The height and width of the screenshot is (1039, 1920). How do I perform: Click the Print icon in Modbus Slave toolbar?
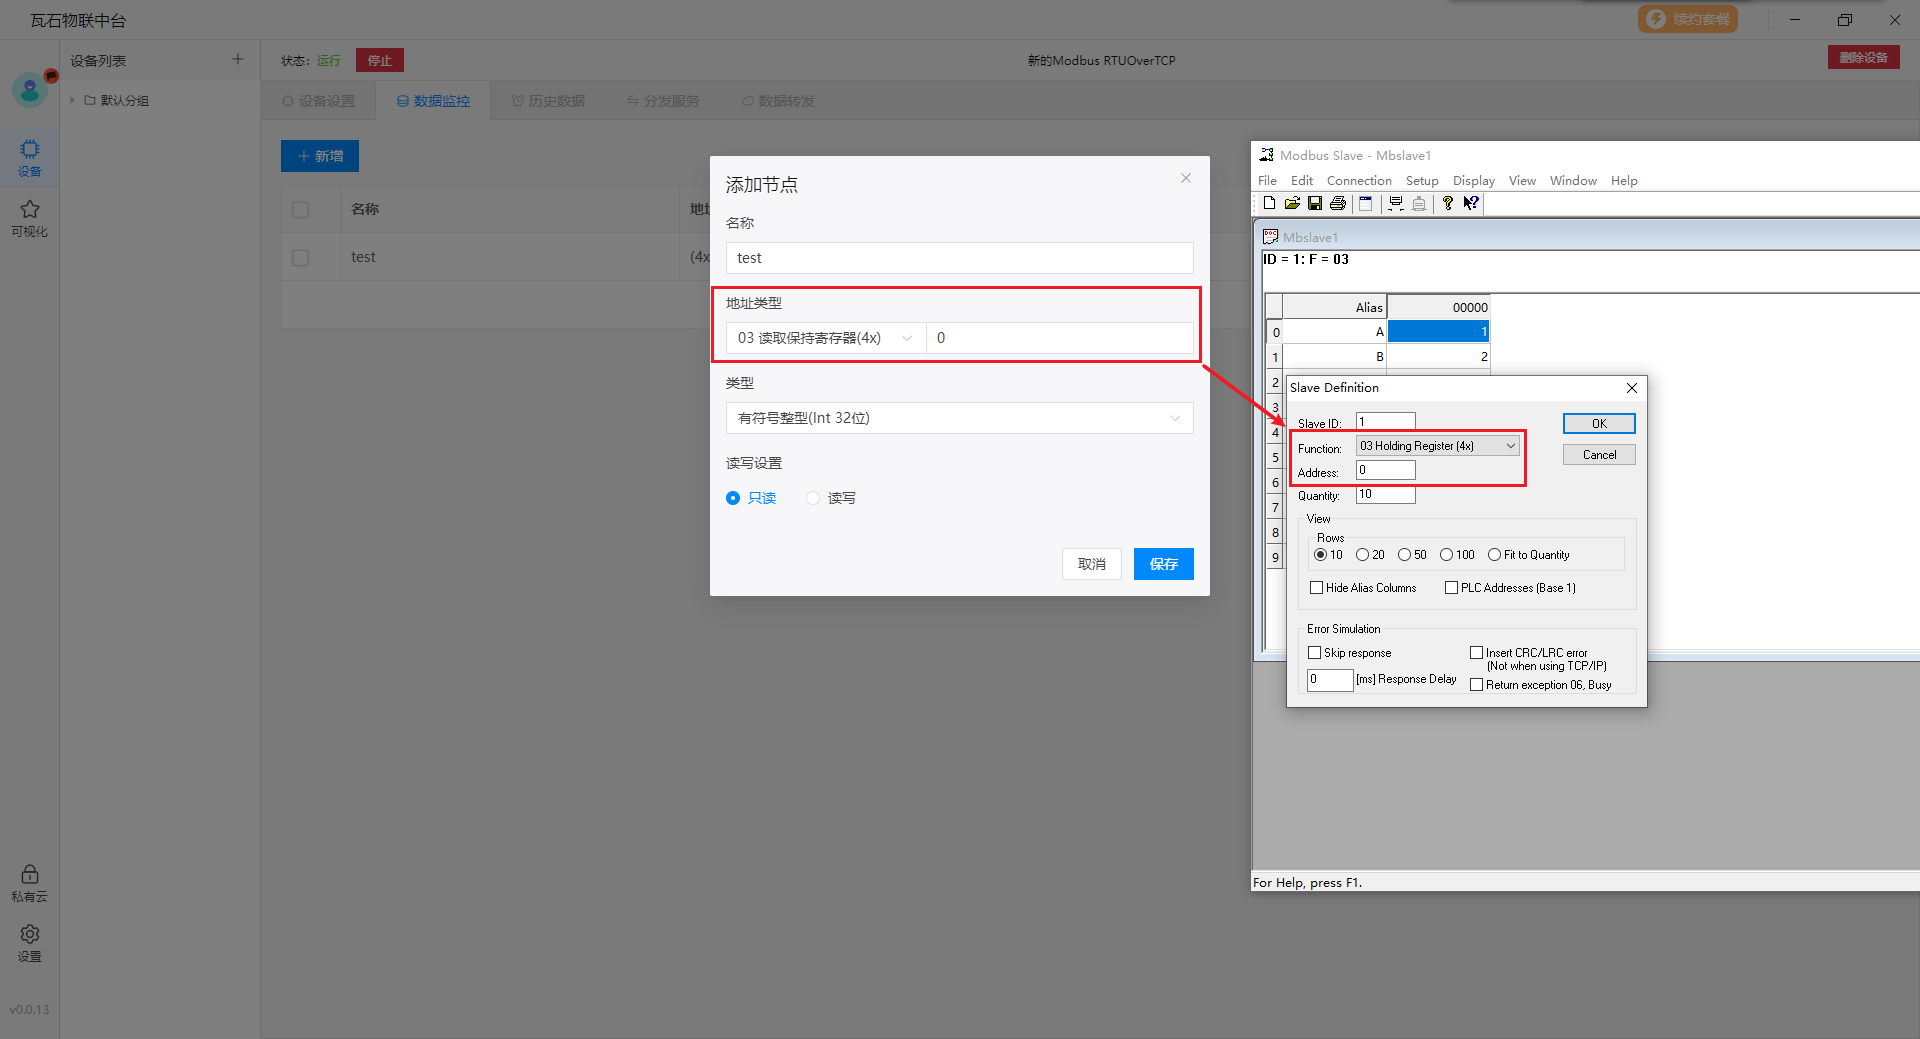tap(1338, 203)
